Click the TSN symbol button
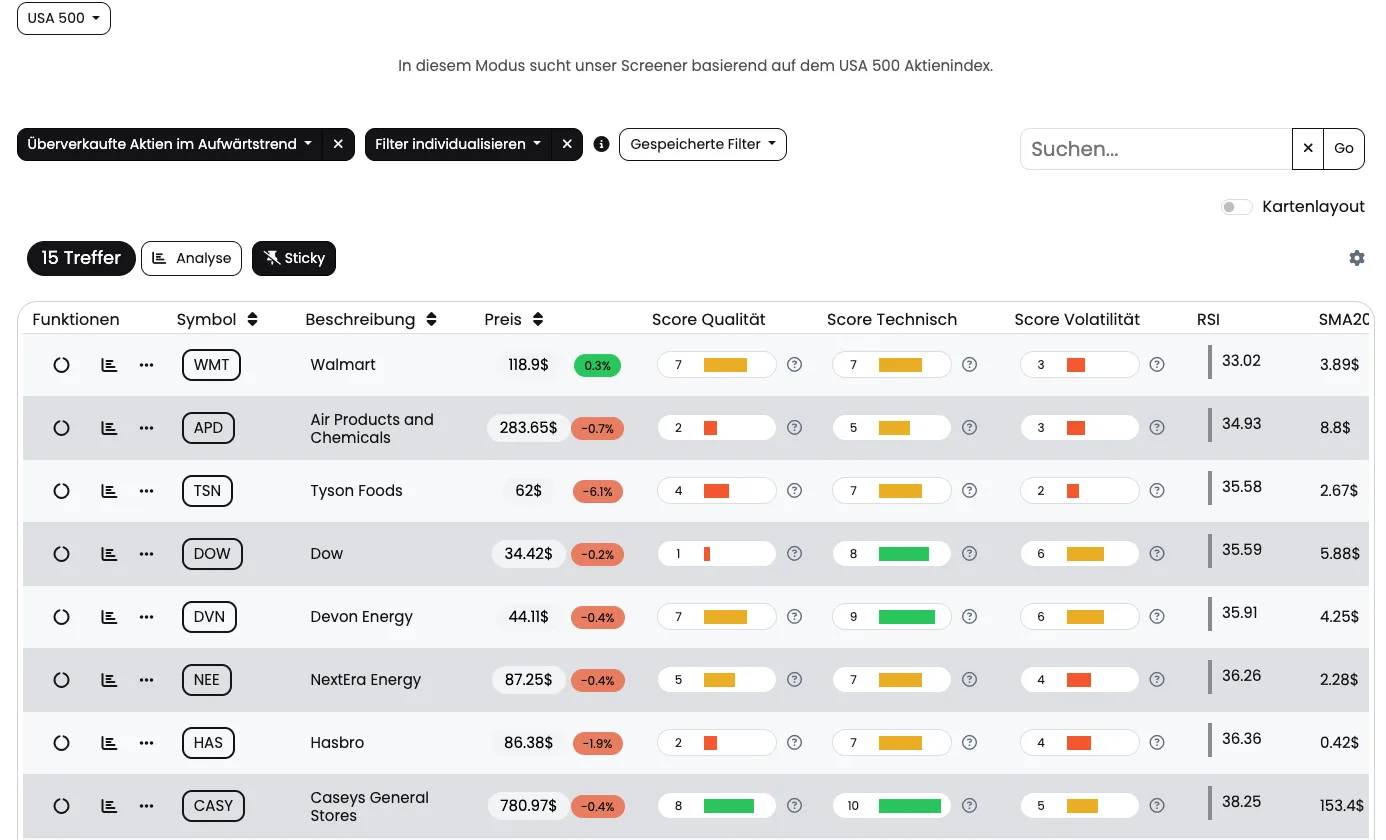The width and height of the screenshot is (1386, 840). 207,491
